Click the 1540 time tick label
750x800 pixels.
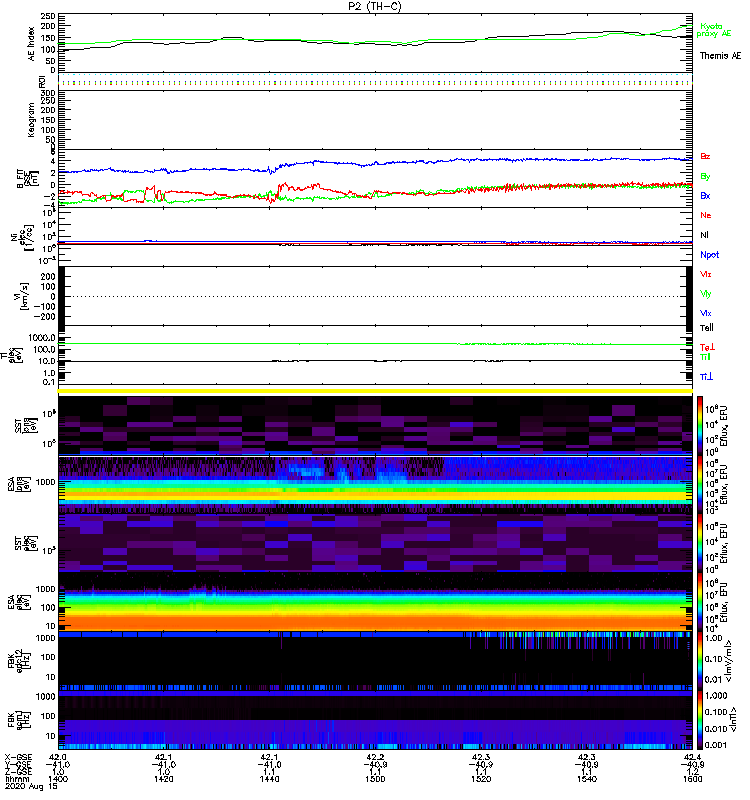pyautogui.click(x=587, y=779)
